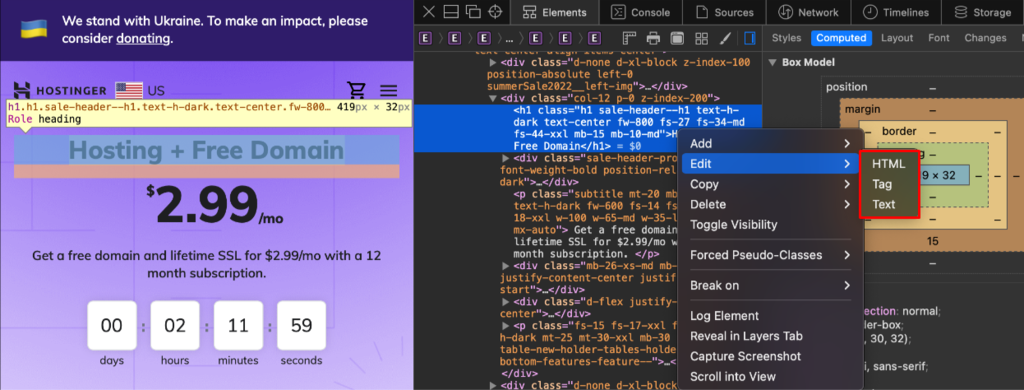Choose Toggle Visibility from context menu
The height and width of the screenshot is (390, 1024).
pyautogui.click(x=733, y=225)
